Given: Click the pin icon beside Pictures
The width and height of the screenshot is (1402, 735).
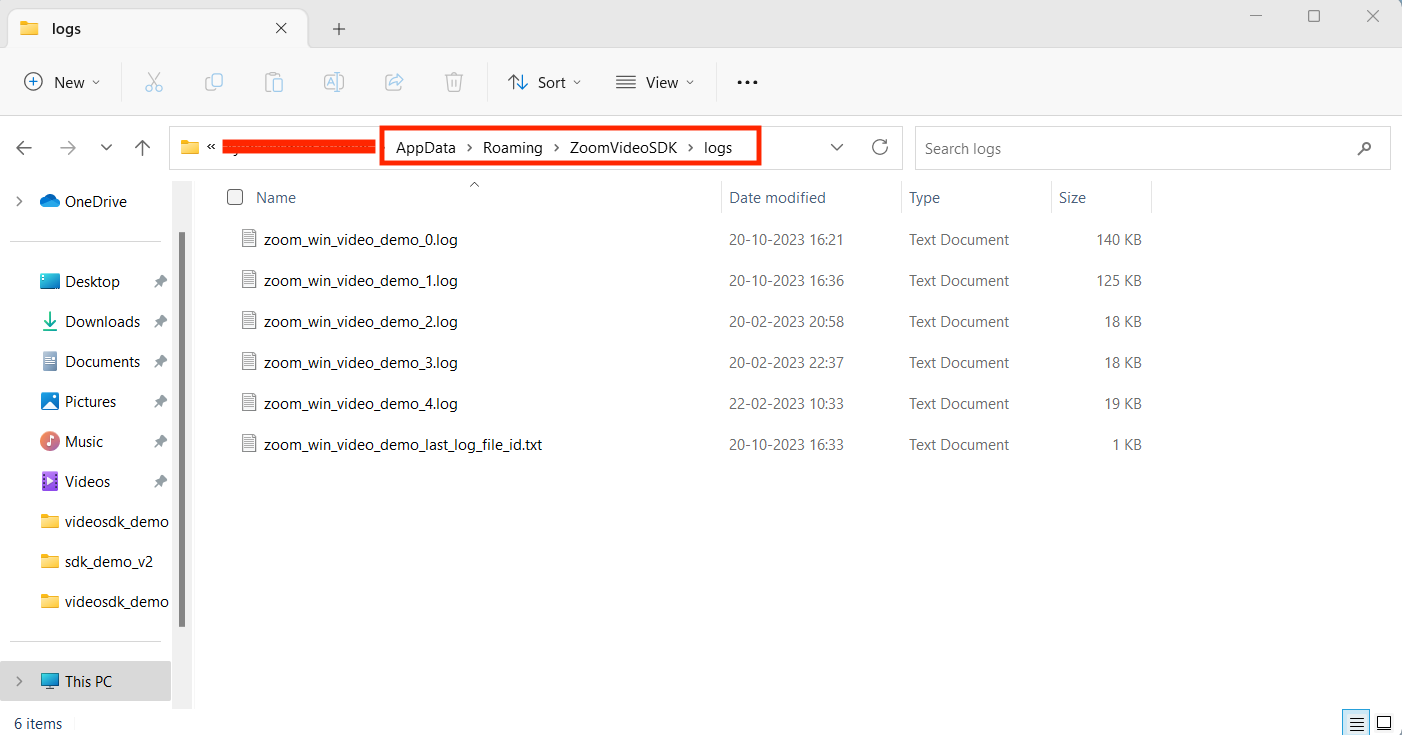Looking at the screenshot, I should 160,402.
